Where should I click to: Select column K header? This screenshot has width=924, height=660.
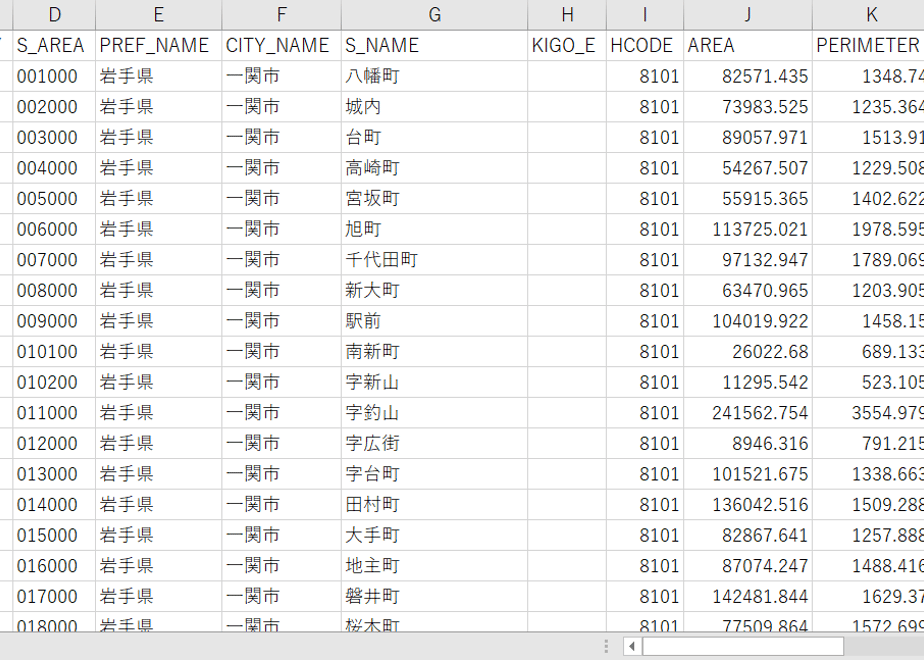[869, 15]
